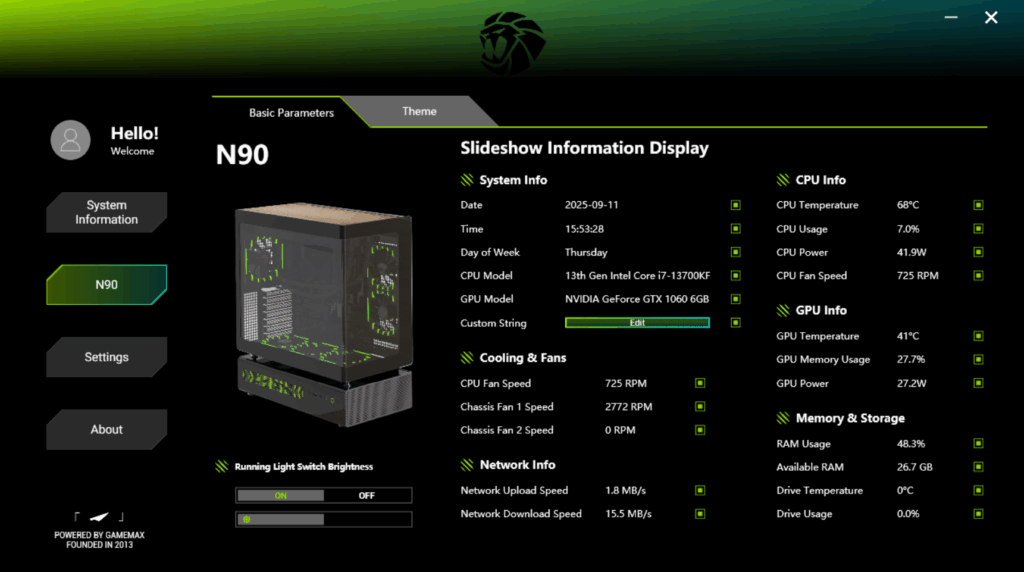Toggle CPU Info Fan Speed checkbox
The height and width of the screenshot is (572, 1024).
click(x=978, y=276)
